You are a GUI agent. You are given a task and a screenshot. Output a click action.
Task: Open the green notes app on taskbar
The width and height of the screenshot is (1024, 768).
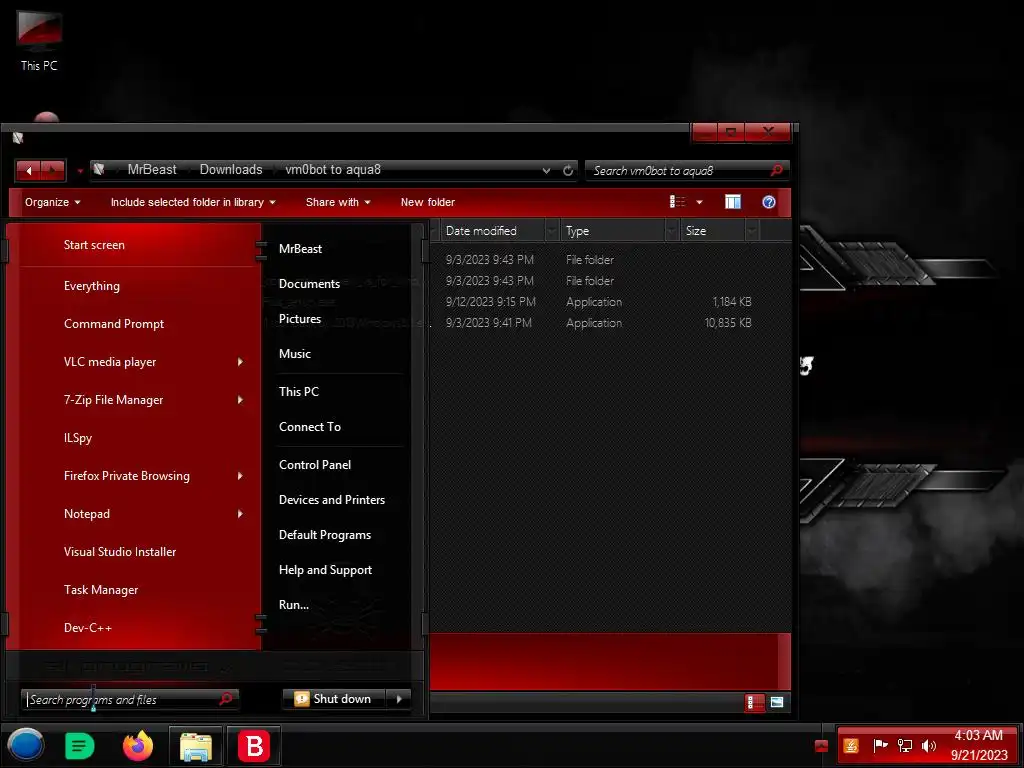click(x=80, y=746)
